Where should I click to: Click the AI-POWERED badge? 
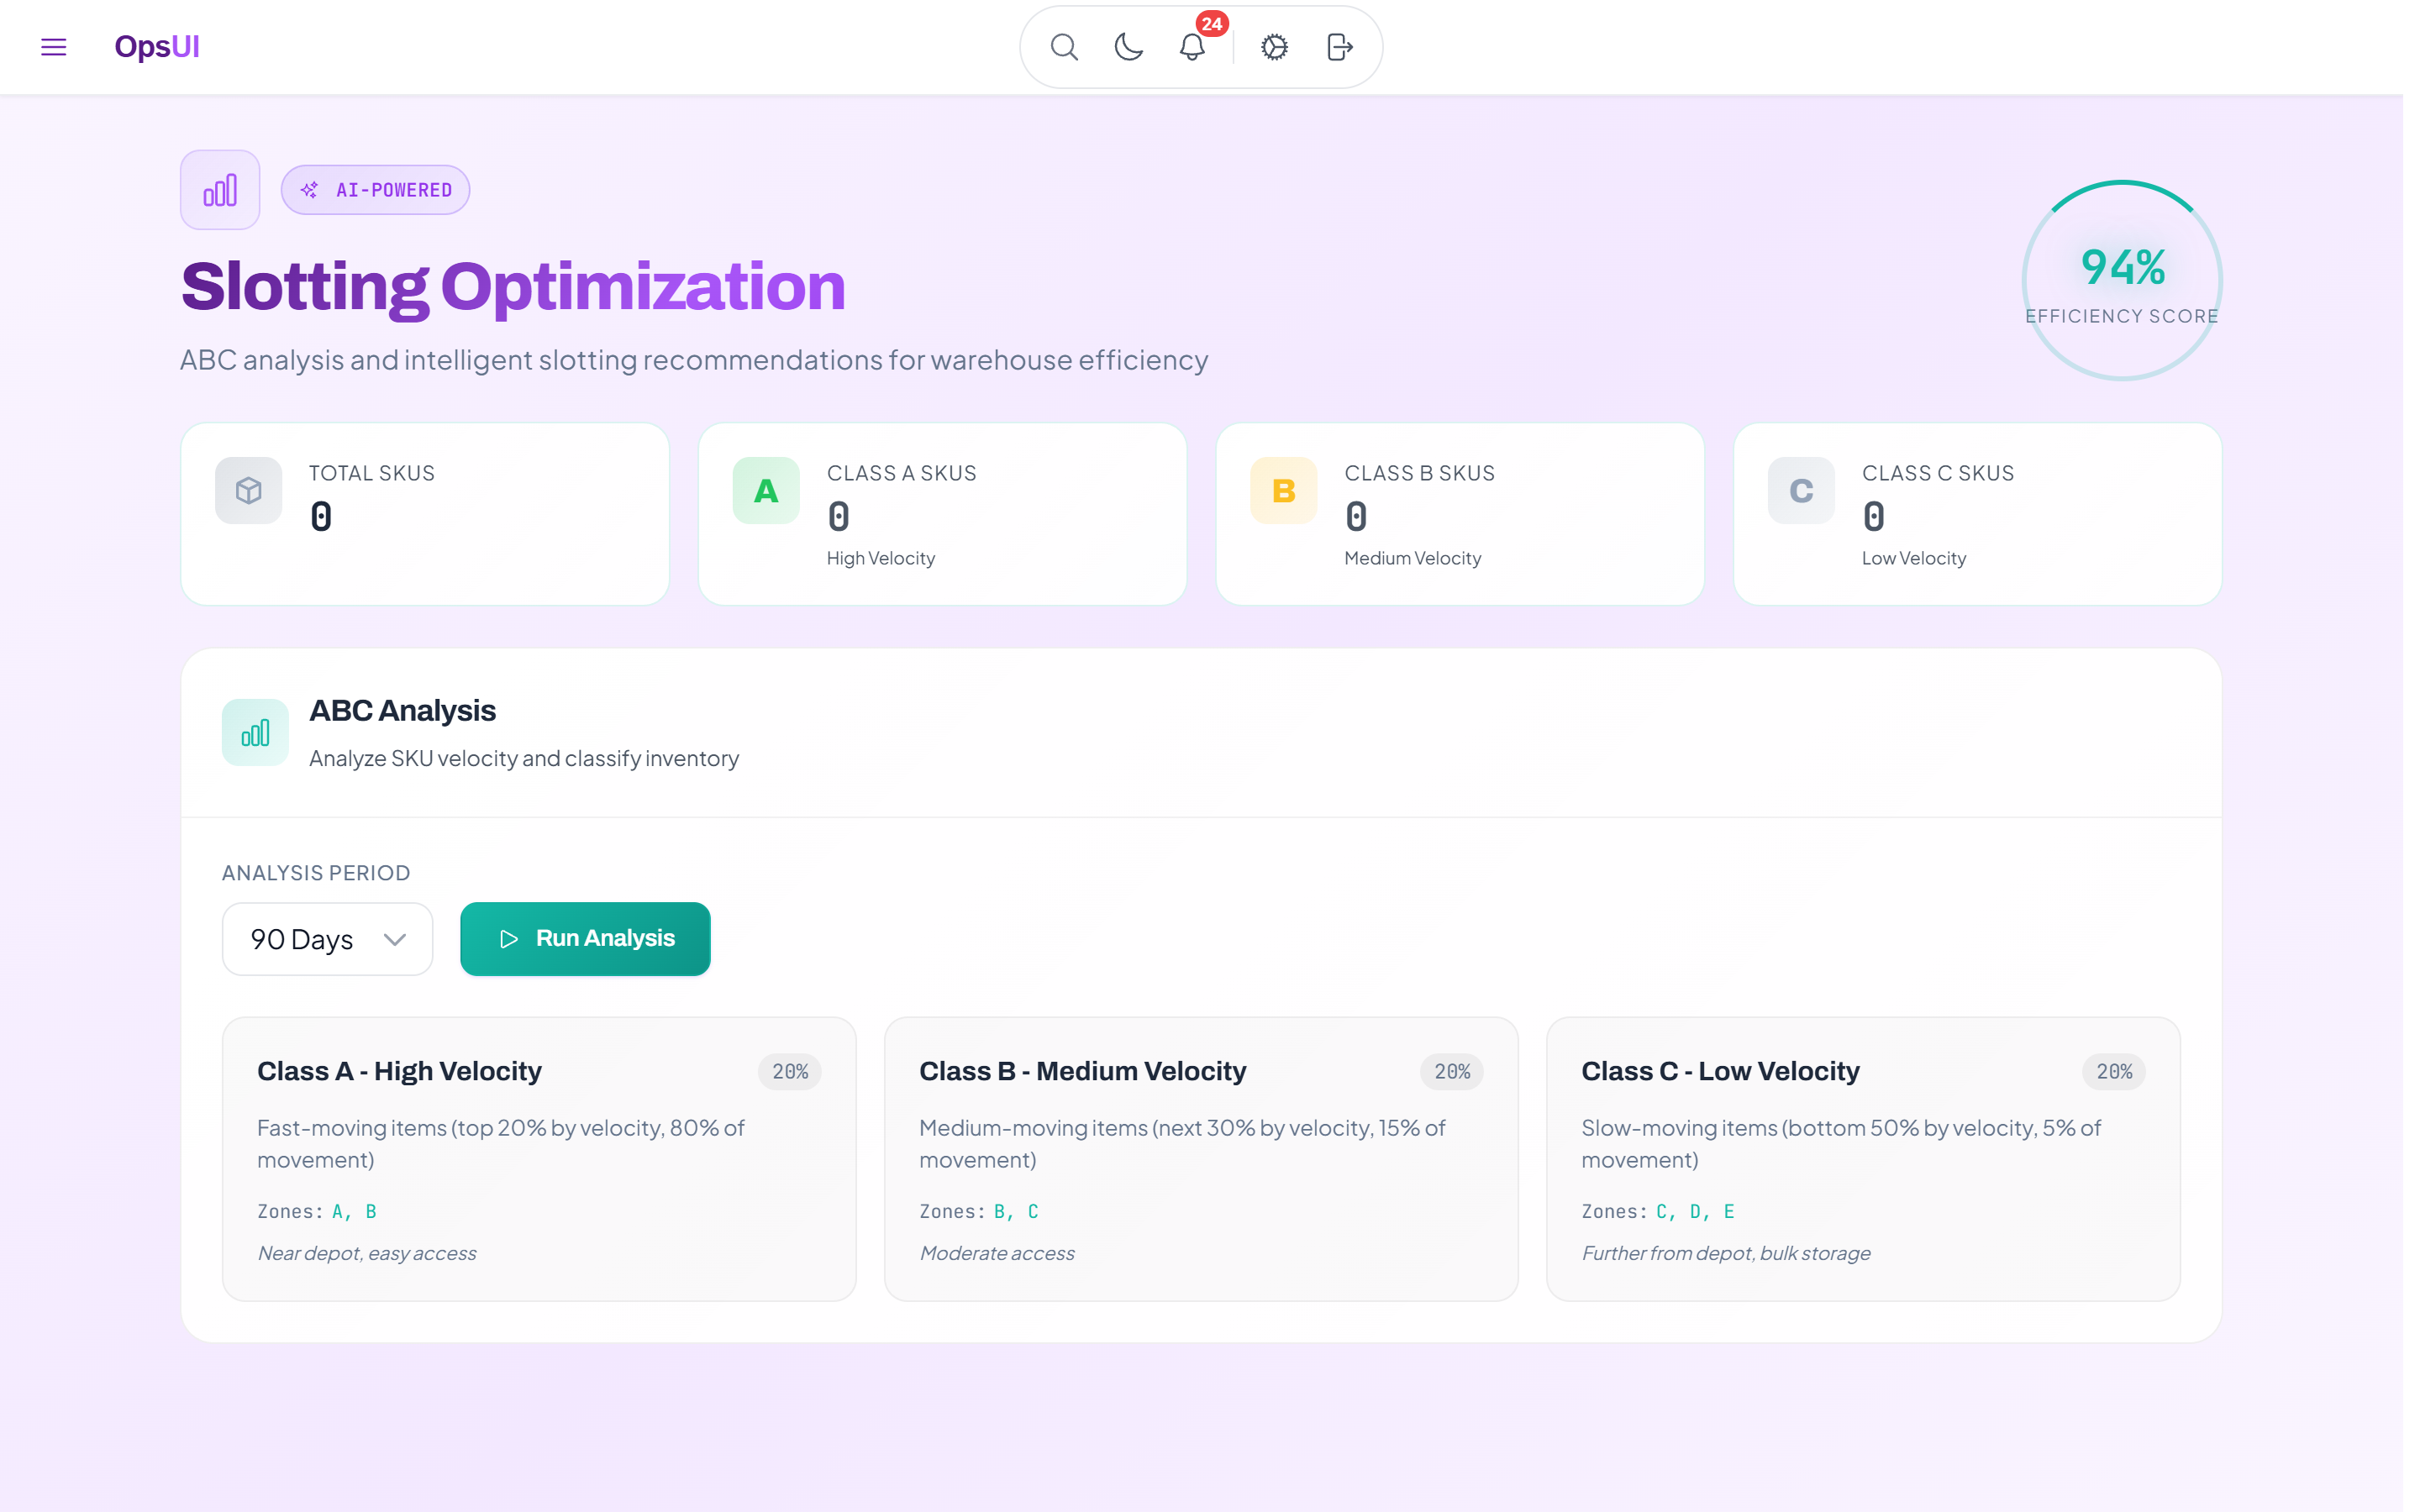pyautogui.click(x=376, y=190)
